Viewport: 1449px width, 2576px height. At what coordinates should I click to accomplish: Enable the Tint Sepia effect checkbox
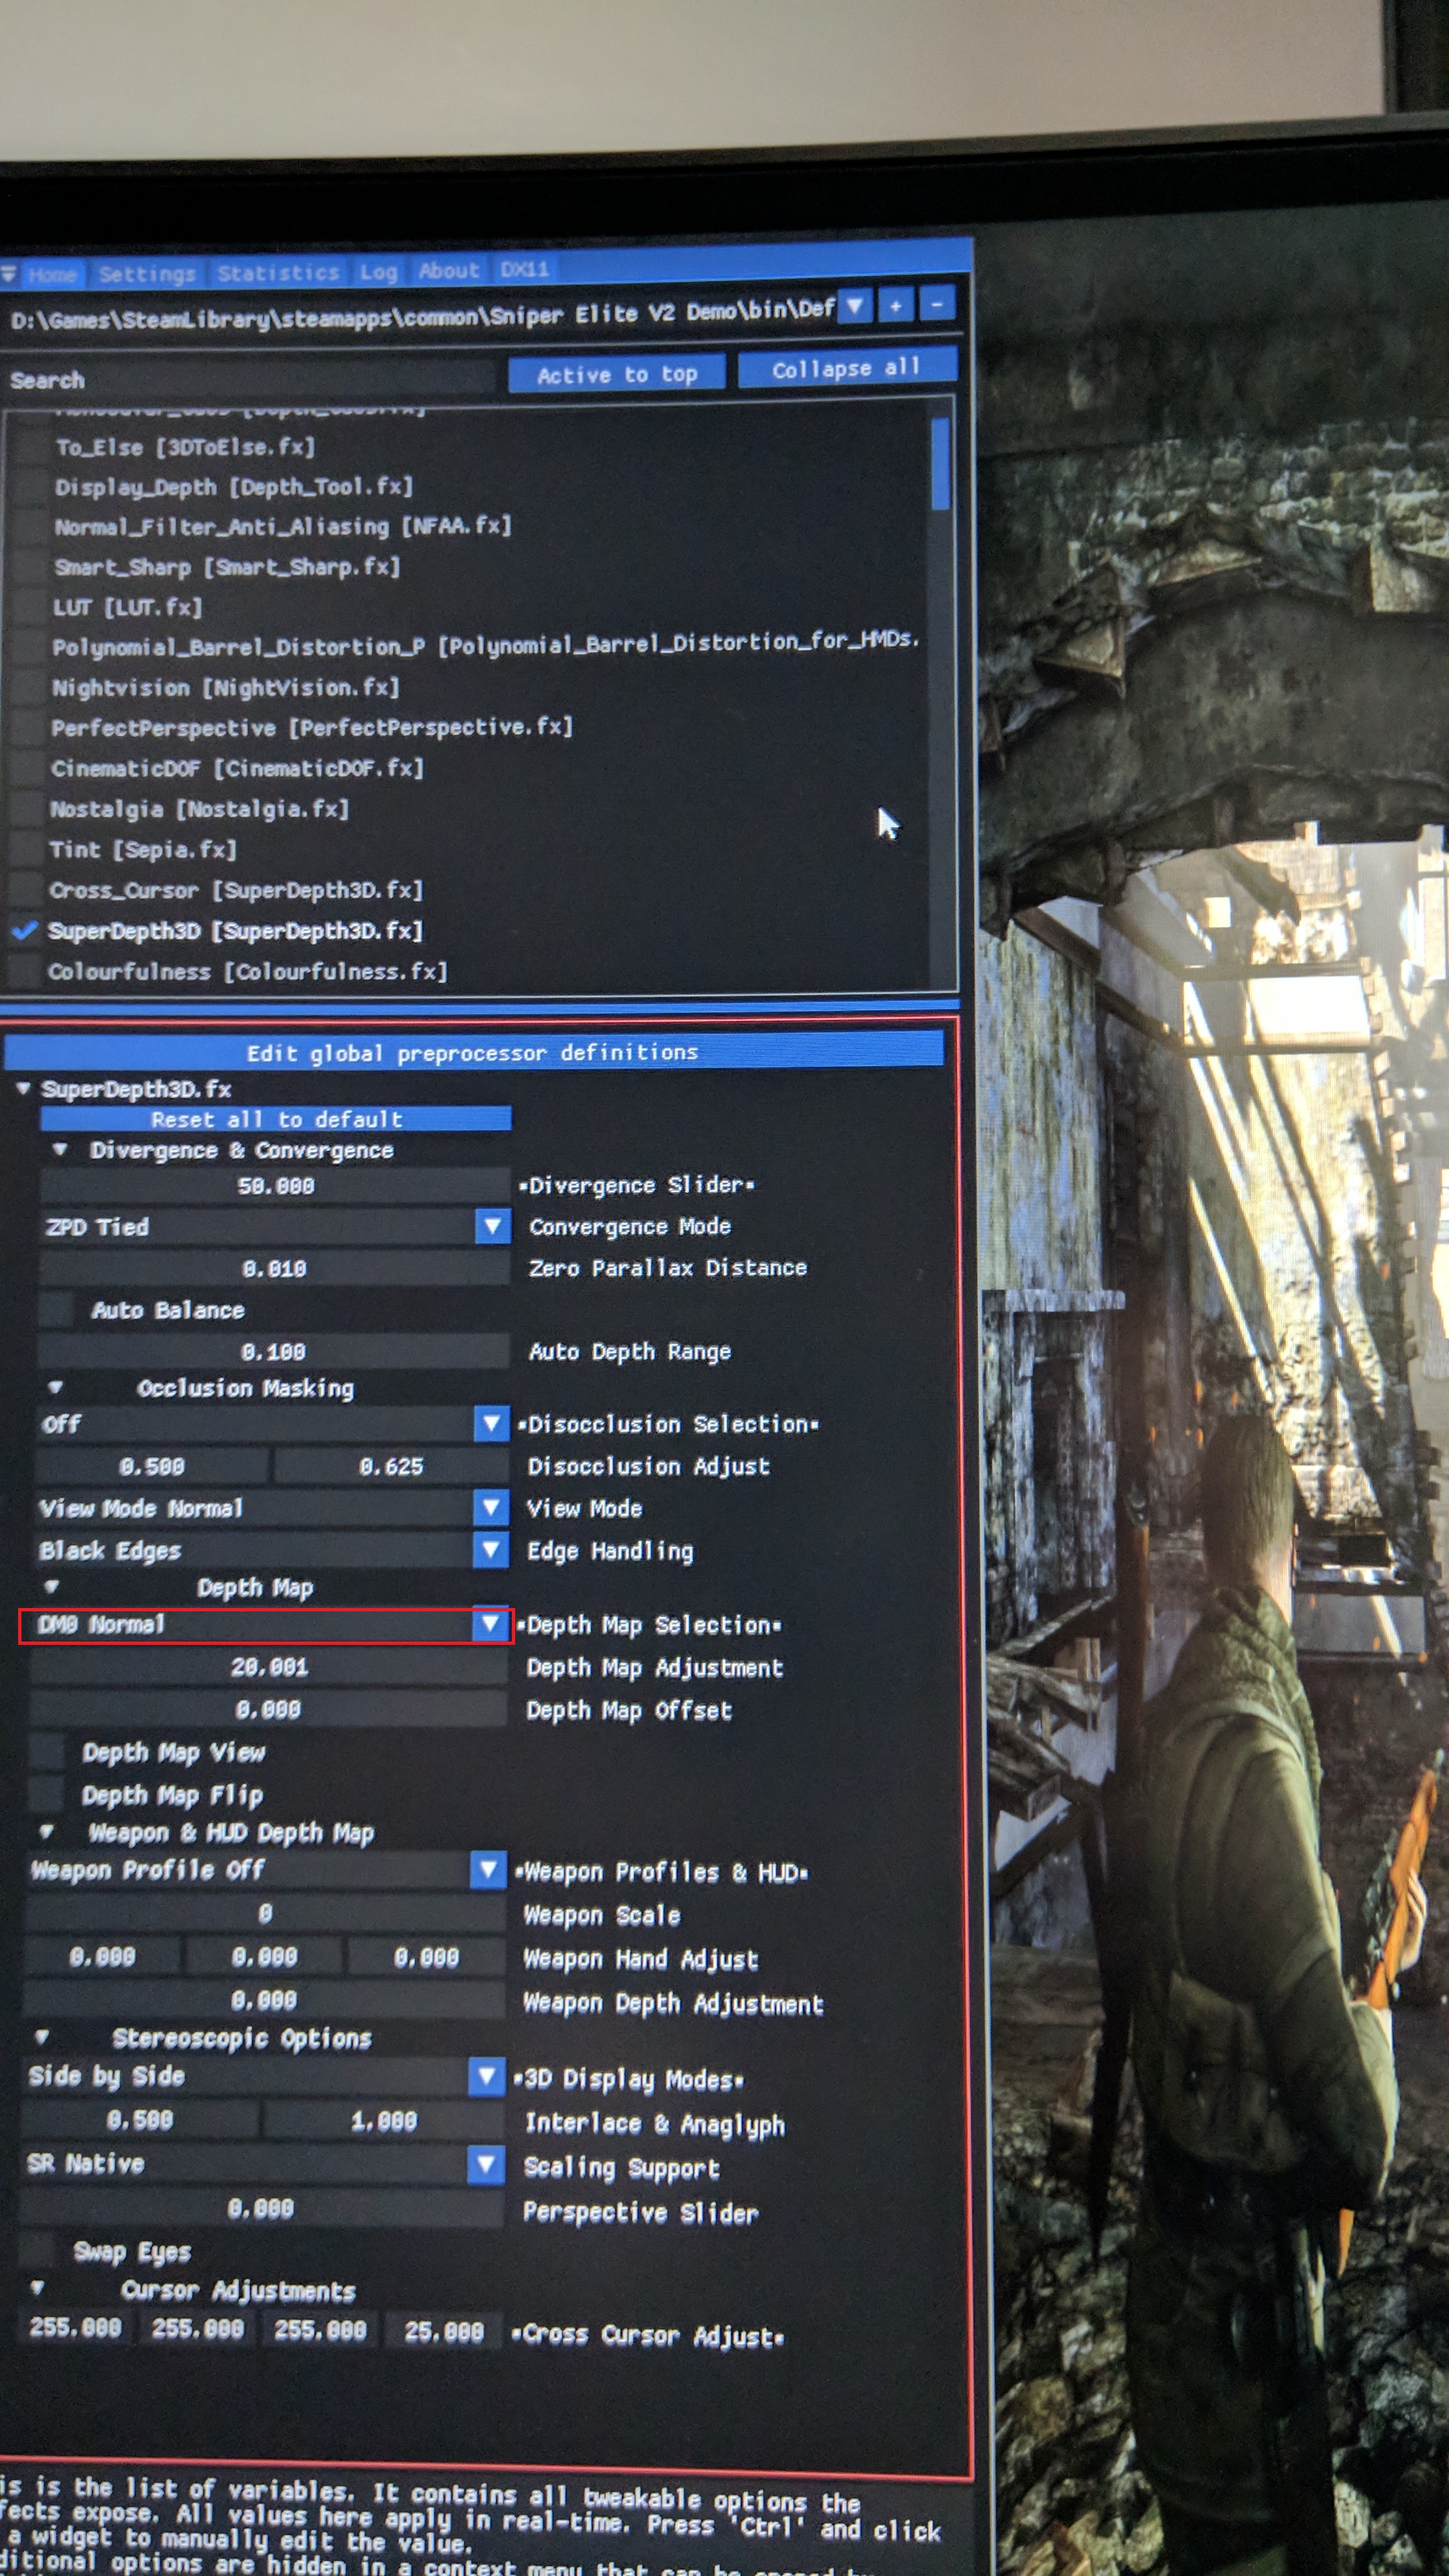(26, 850)
